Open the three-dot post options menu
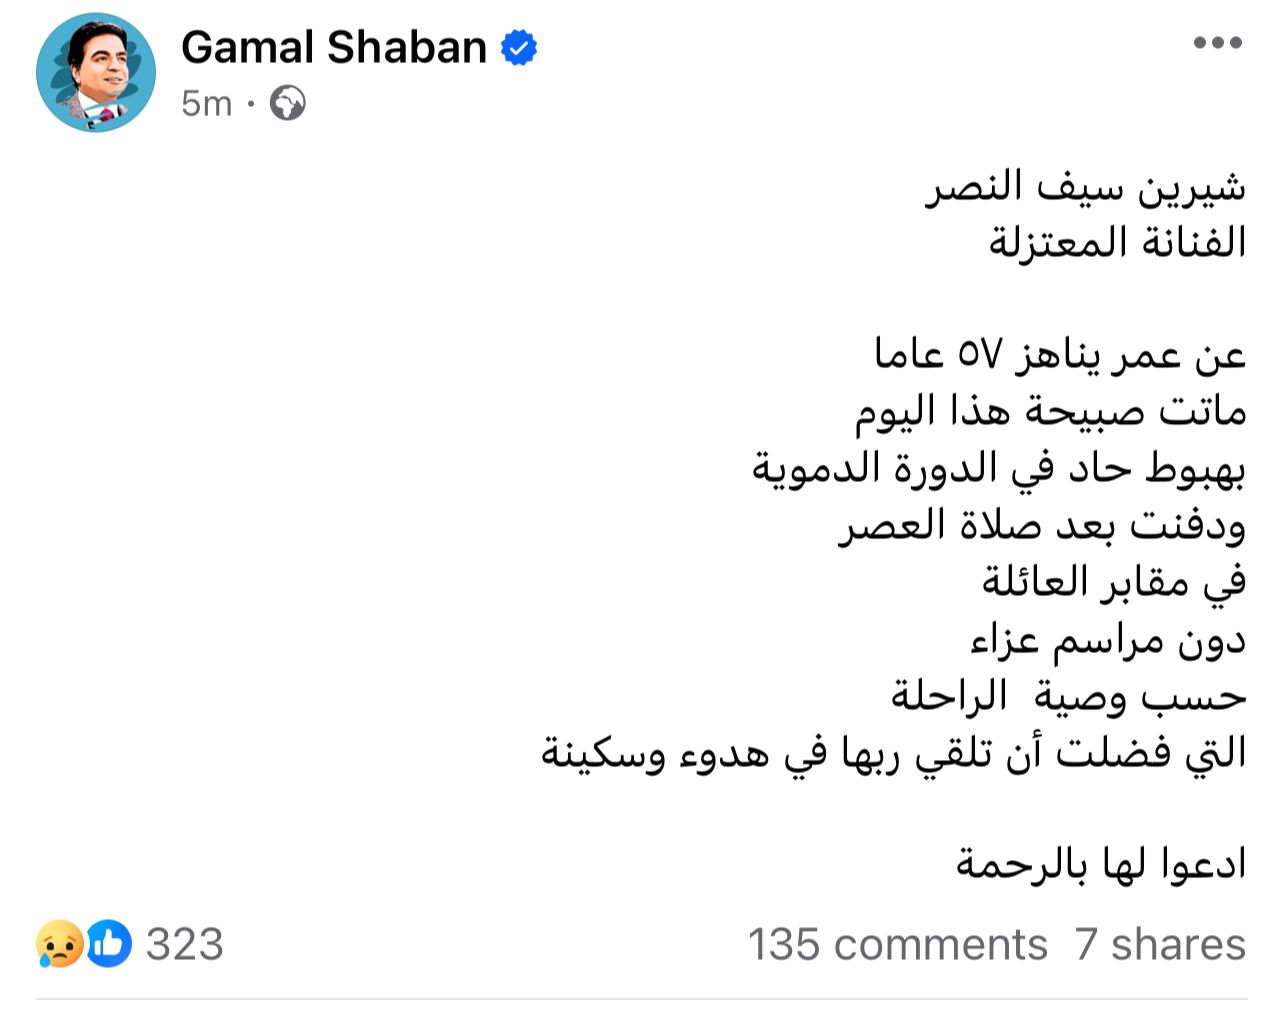 click(1217, 44)
